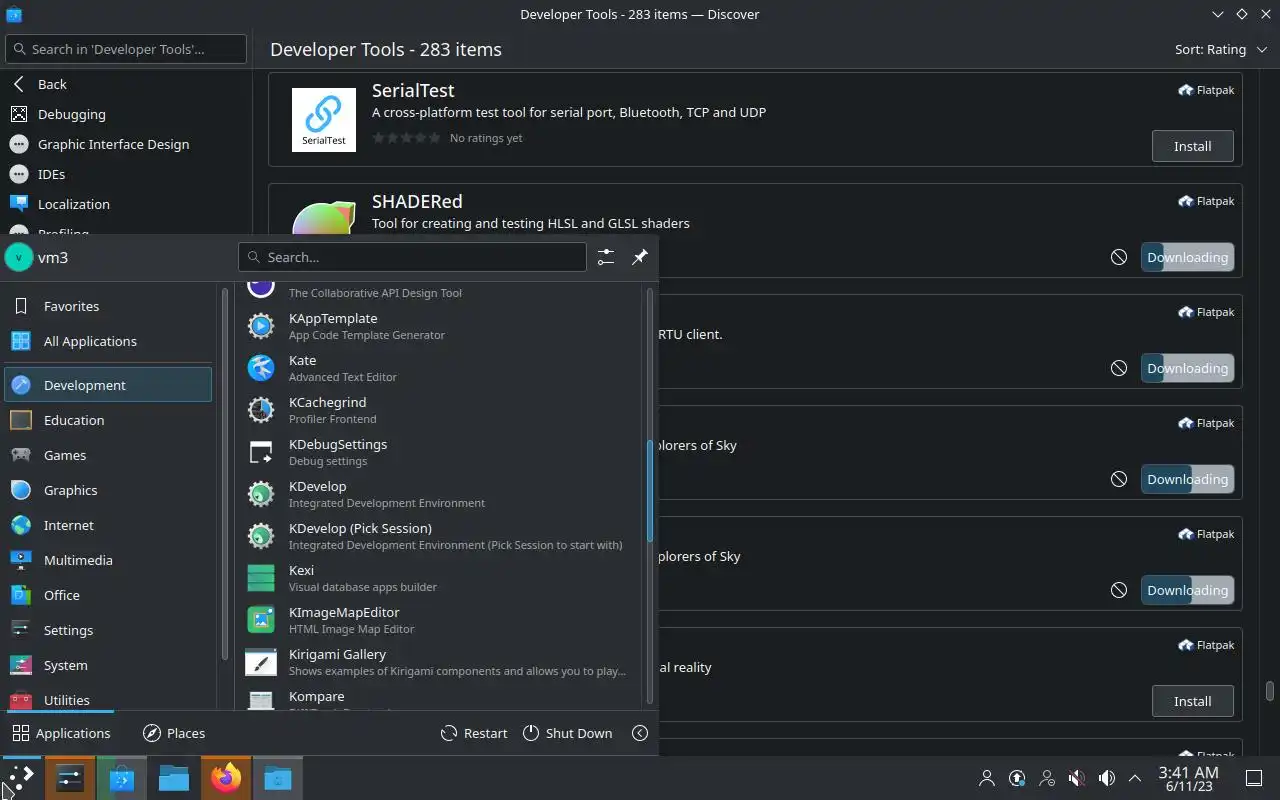Switch to the Places tab
Image resolution: width=1280 pixels, height=800 pixels.
(x=174, y=733)
